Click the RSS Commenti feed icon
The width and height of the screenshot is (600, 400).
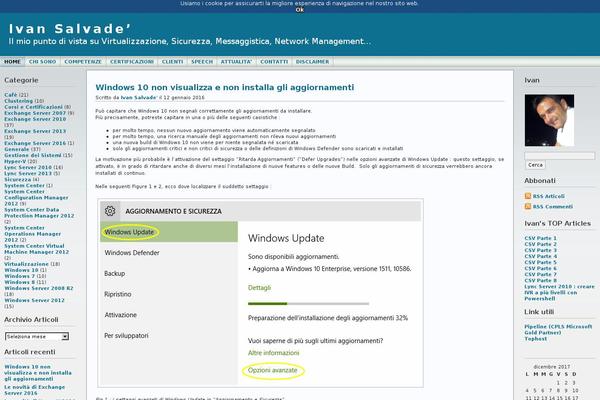pos(528,206)
